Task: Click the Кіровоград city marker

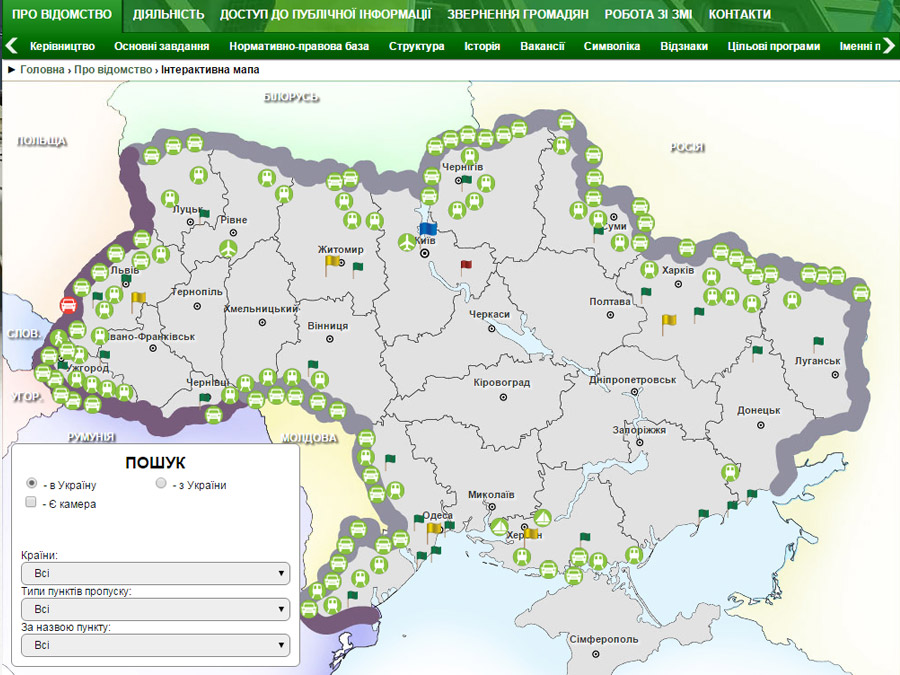Action: click(x=503, y=397)
